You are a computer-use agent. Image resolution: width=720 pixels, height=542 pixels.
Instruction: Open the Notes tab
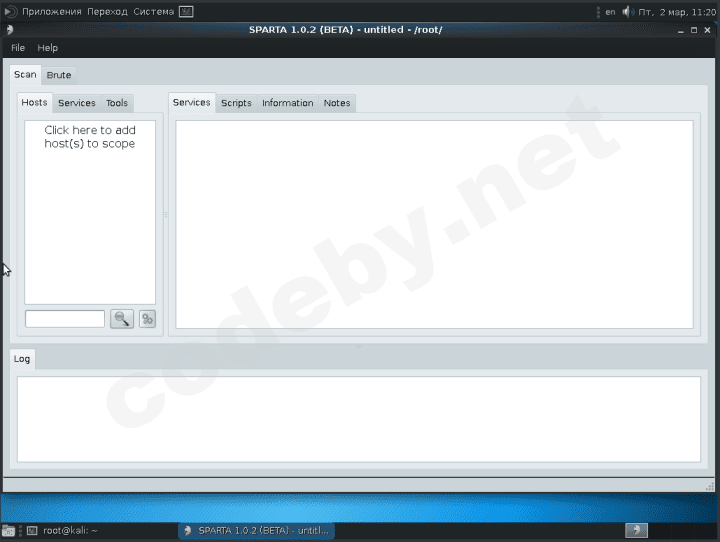[x=337, y=103]
